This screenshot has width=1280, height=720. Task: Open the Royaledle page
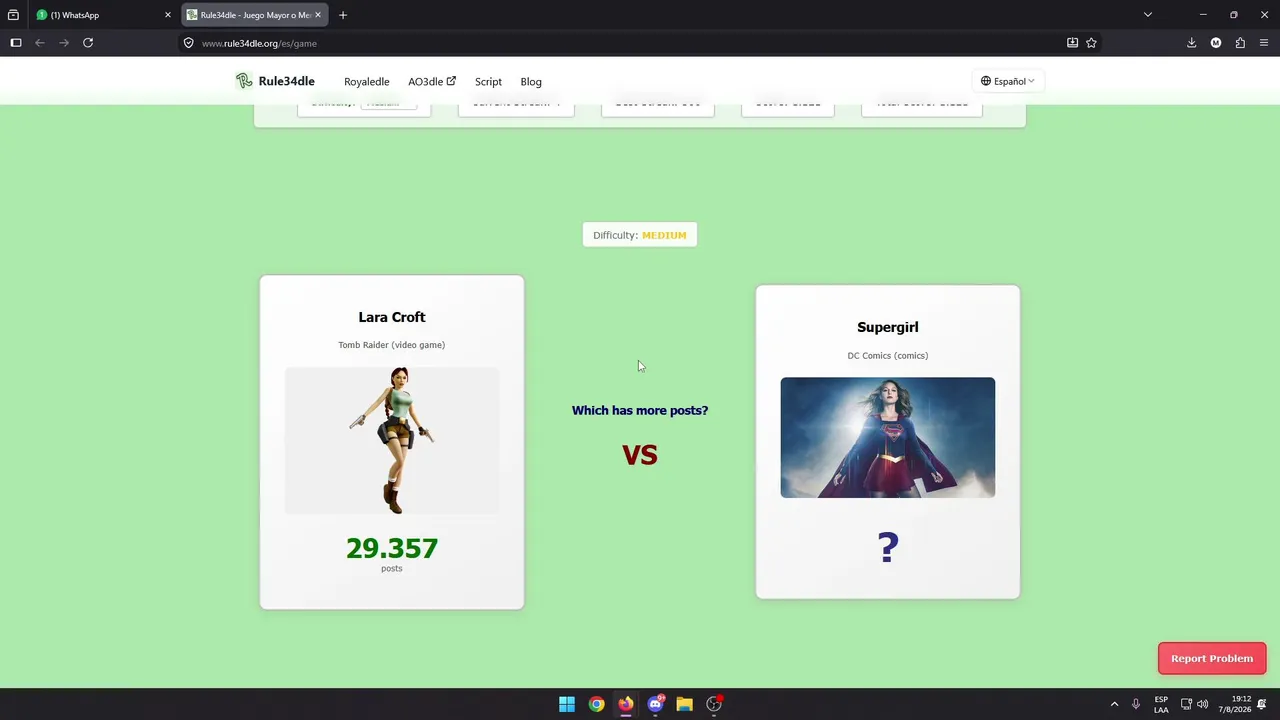click(x=366, y=82)
